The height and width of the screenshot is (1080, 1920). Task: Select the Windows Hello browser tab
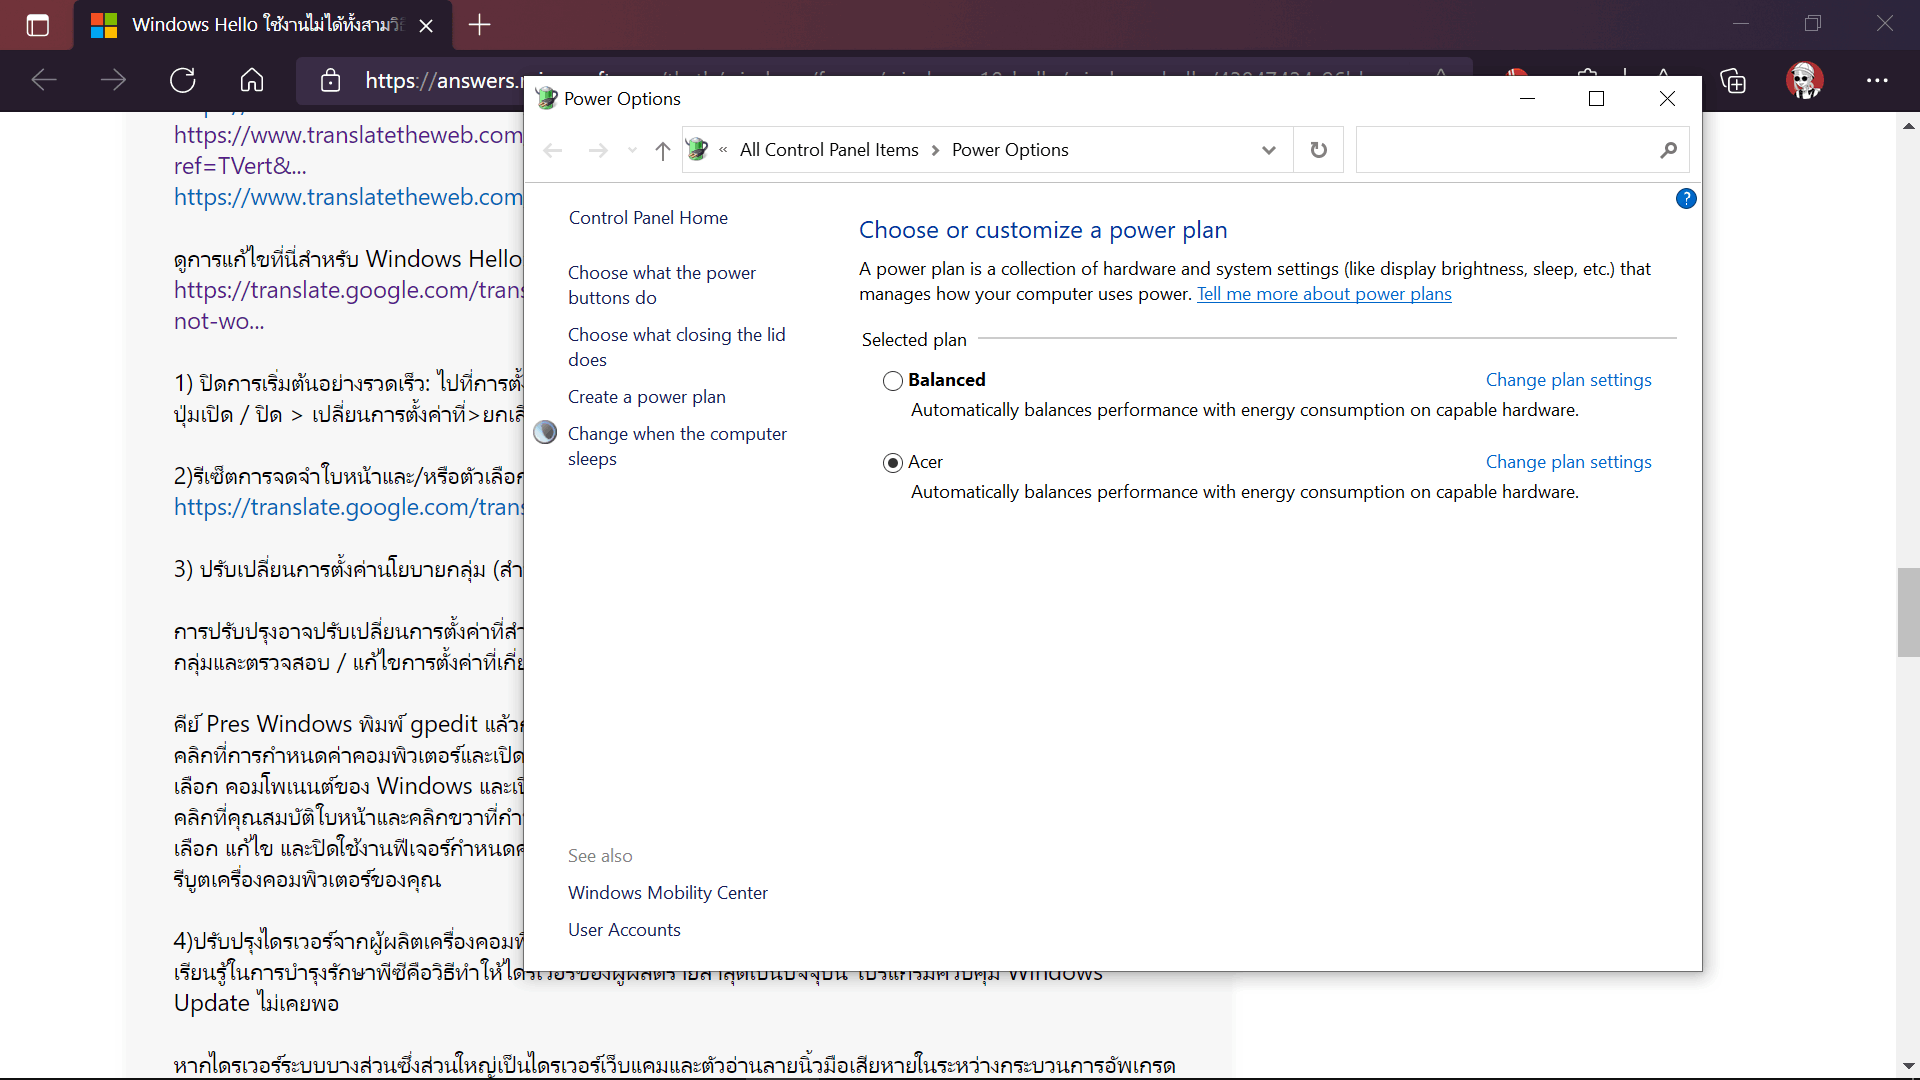[x=264, y=25]
